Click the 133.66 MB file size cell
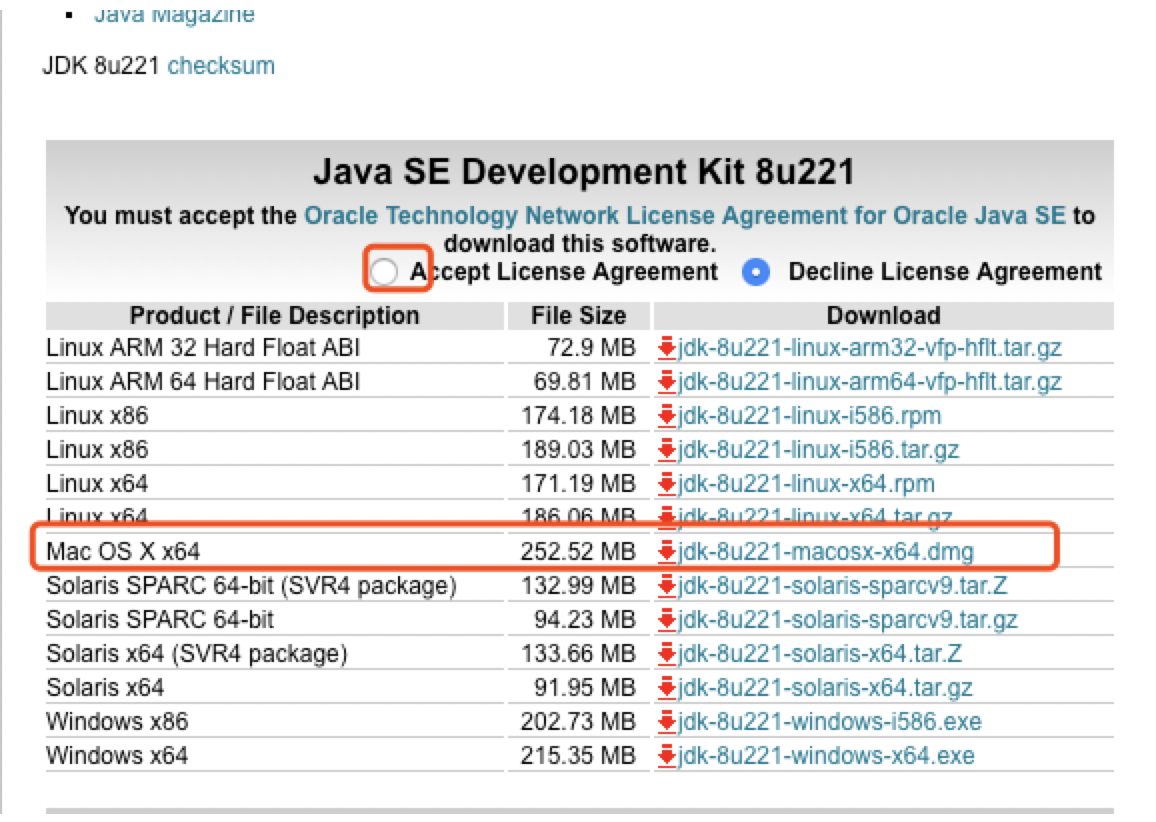1156x822 pixels. coord(578,653)
